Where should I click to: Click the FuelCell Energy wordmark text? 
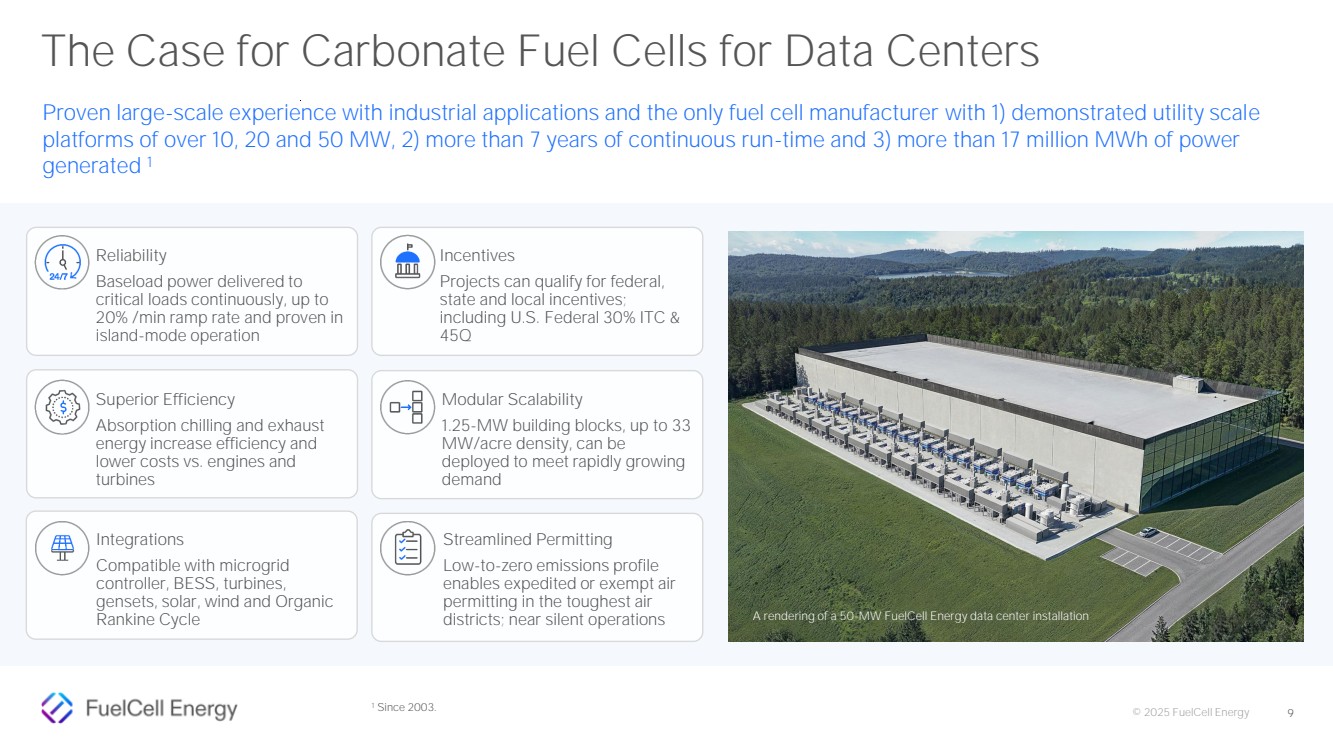(162, 709)
